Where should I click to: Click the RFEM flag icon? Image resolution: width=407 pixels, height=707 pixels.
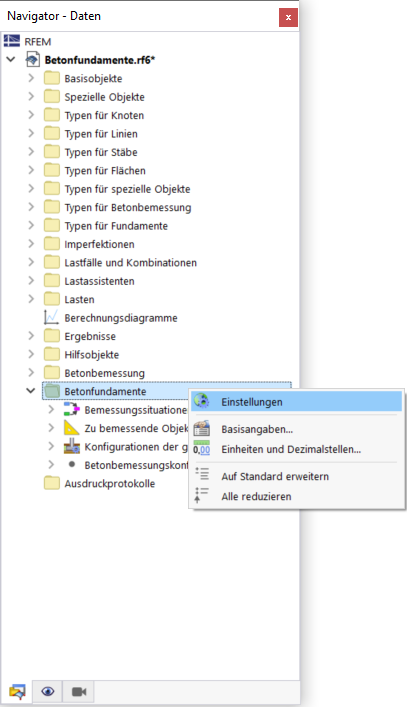(12, 41)
